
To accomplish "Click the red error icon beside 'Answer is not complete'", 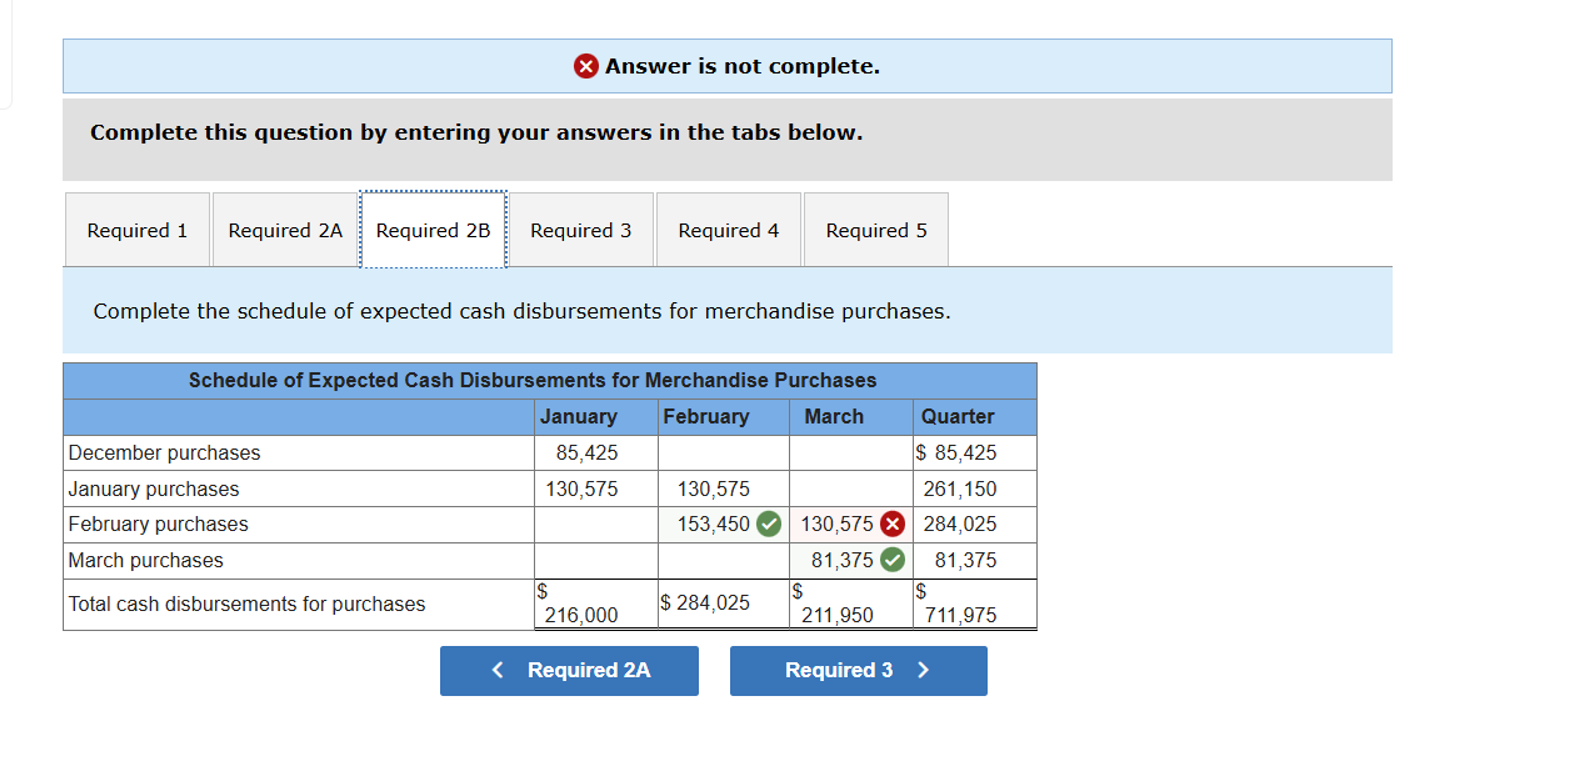I will pyautogui.click(x=586, y=66).
